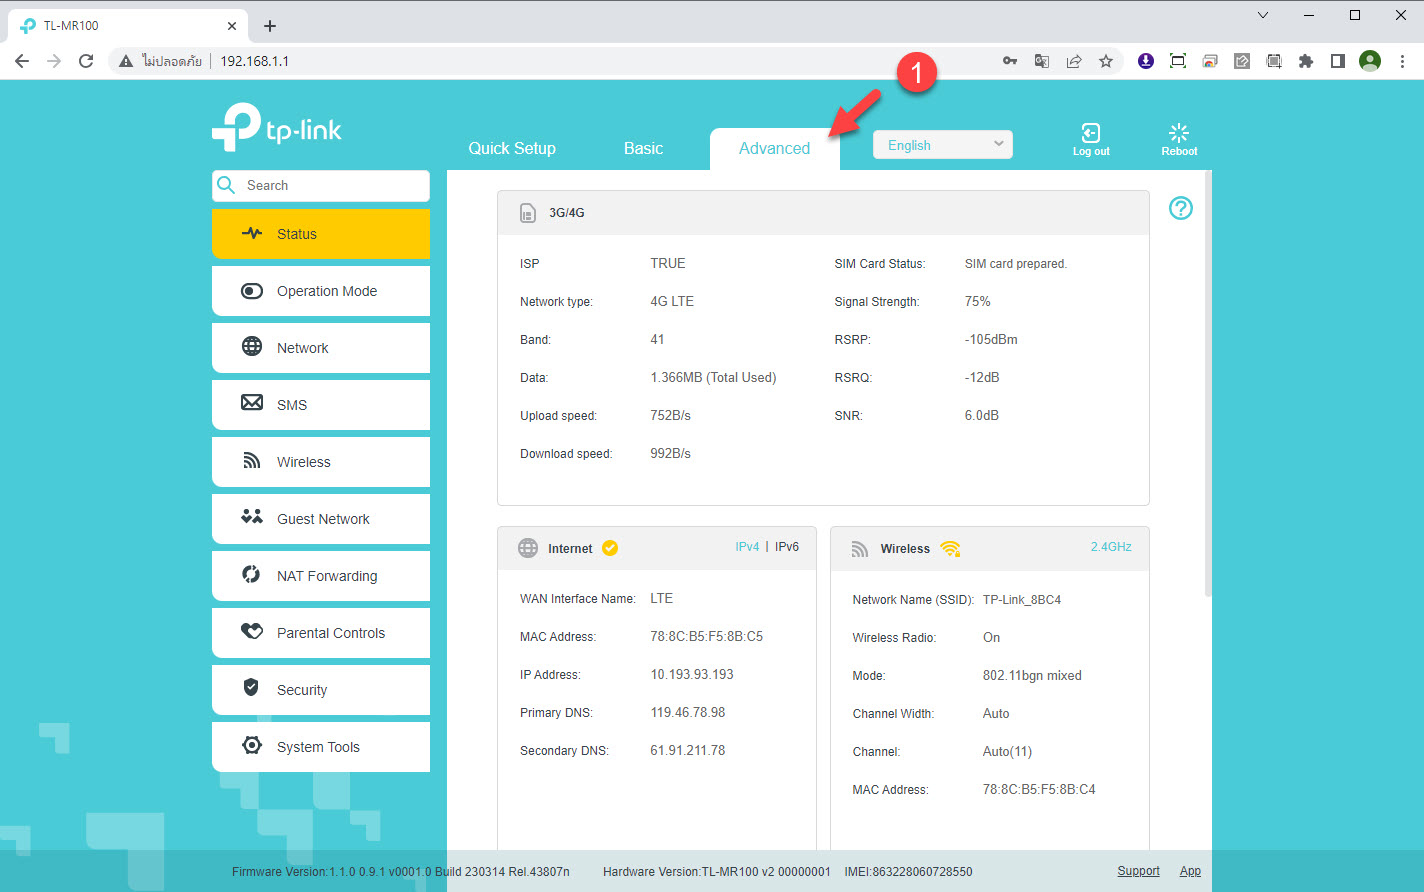Screen dimensions: 1424x892
Task: Click the yellow Internet connected checkmark badge
Action: [609, 548]
